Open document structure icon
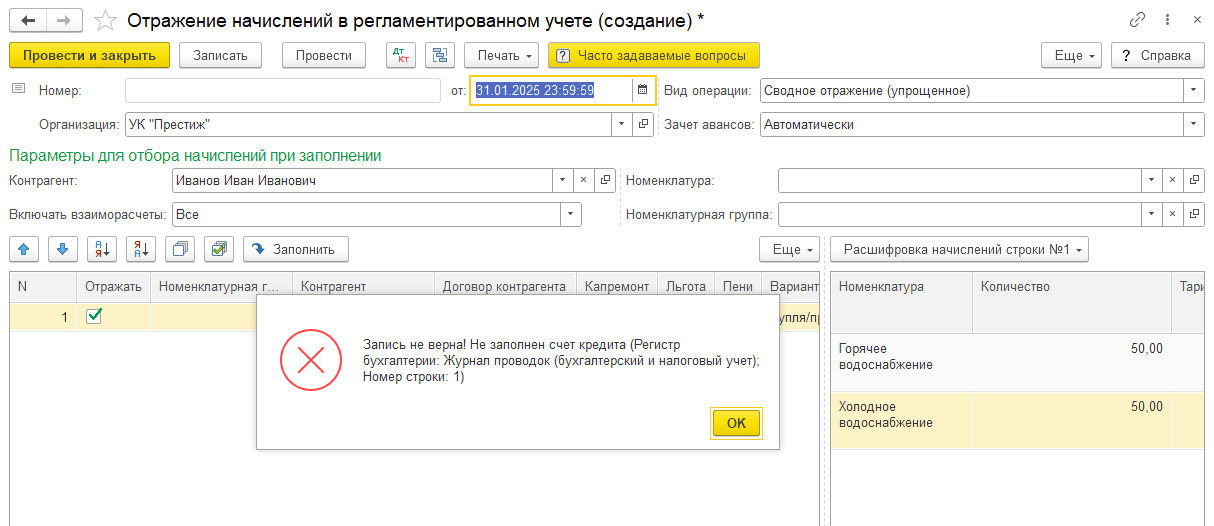Screen dimensions: 1214x526 click(440, 56)
